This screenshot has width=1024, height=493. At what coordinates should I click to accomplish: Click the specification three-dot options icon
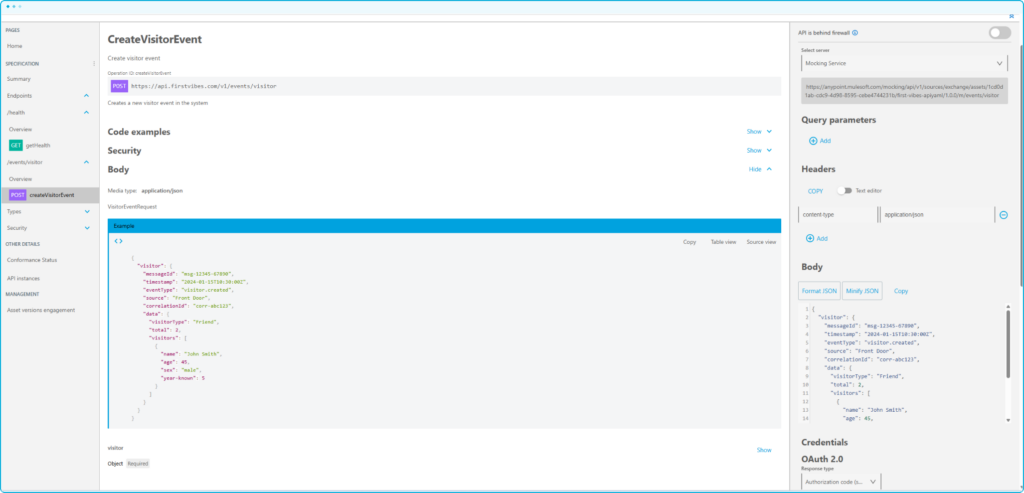tap(94, 64)
